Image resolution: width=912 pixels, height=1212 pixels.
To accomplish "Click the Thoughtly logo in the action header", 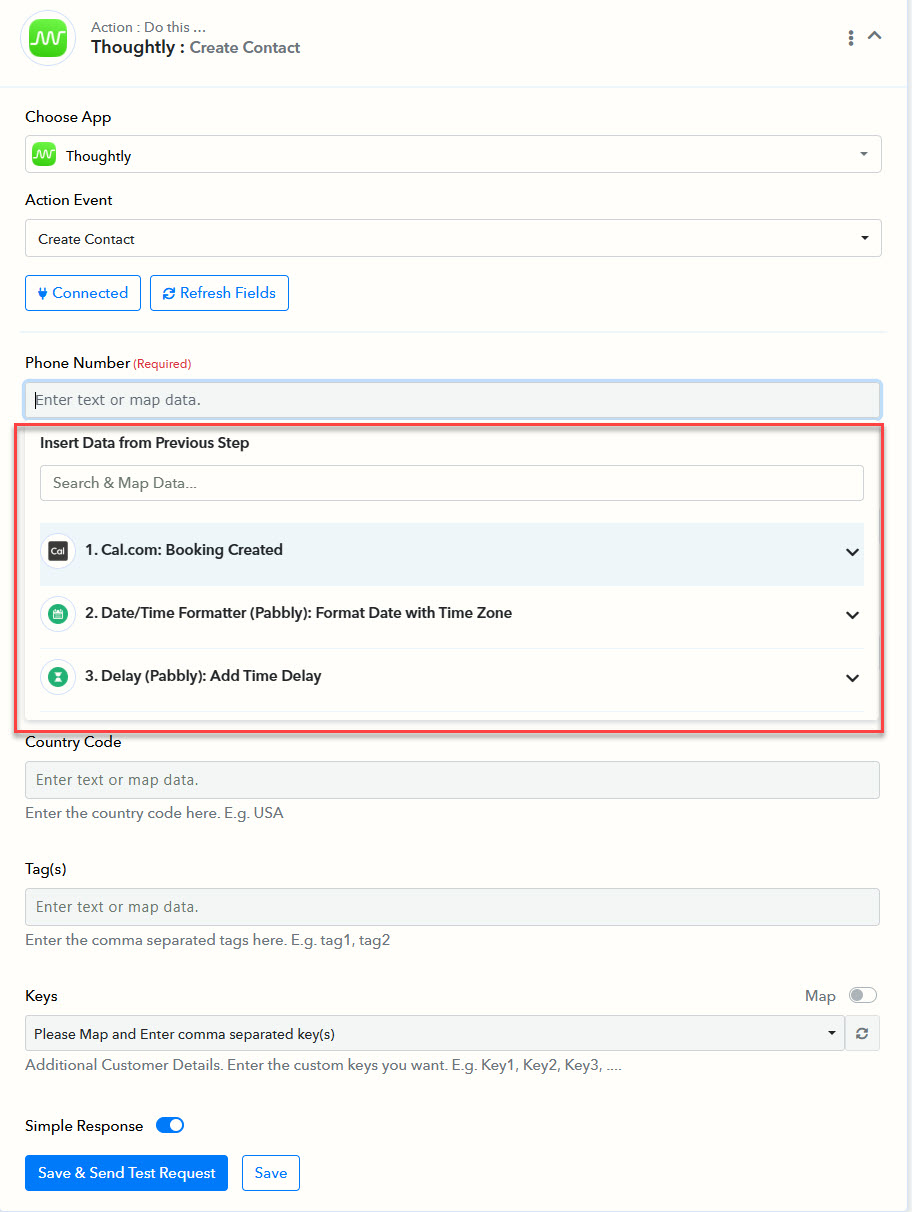I will point(48,38).
